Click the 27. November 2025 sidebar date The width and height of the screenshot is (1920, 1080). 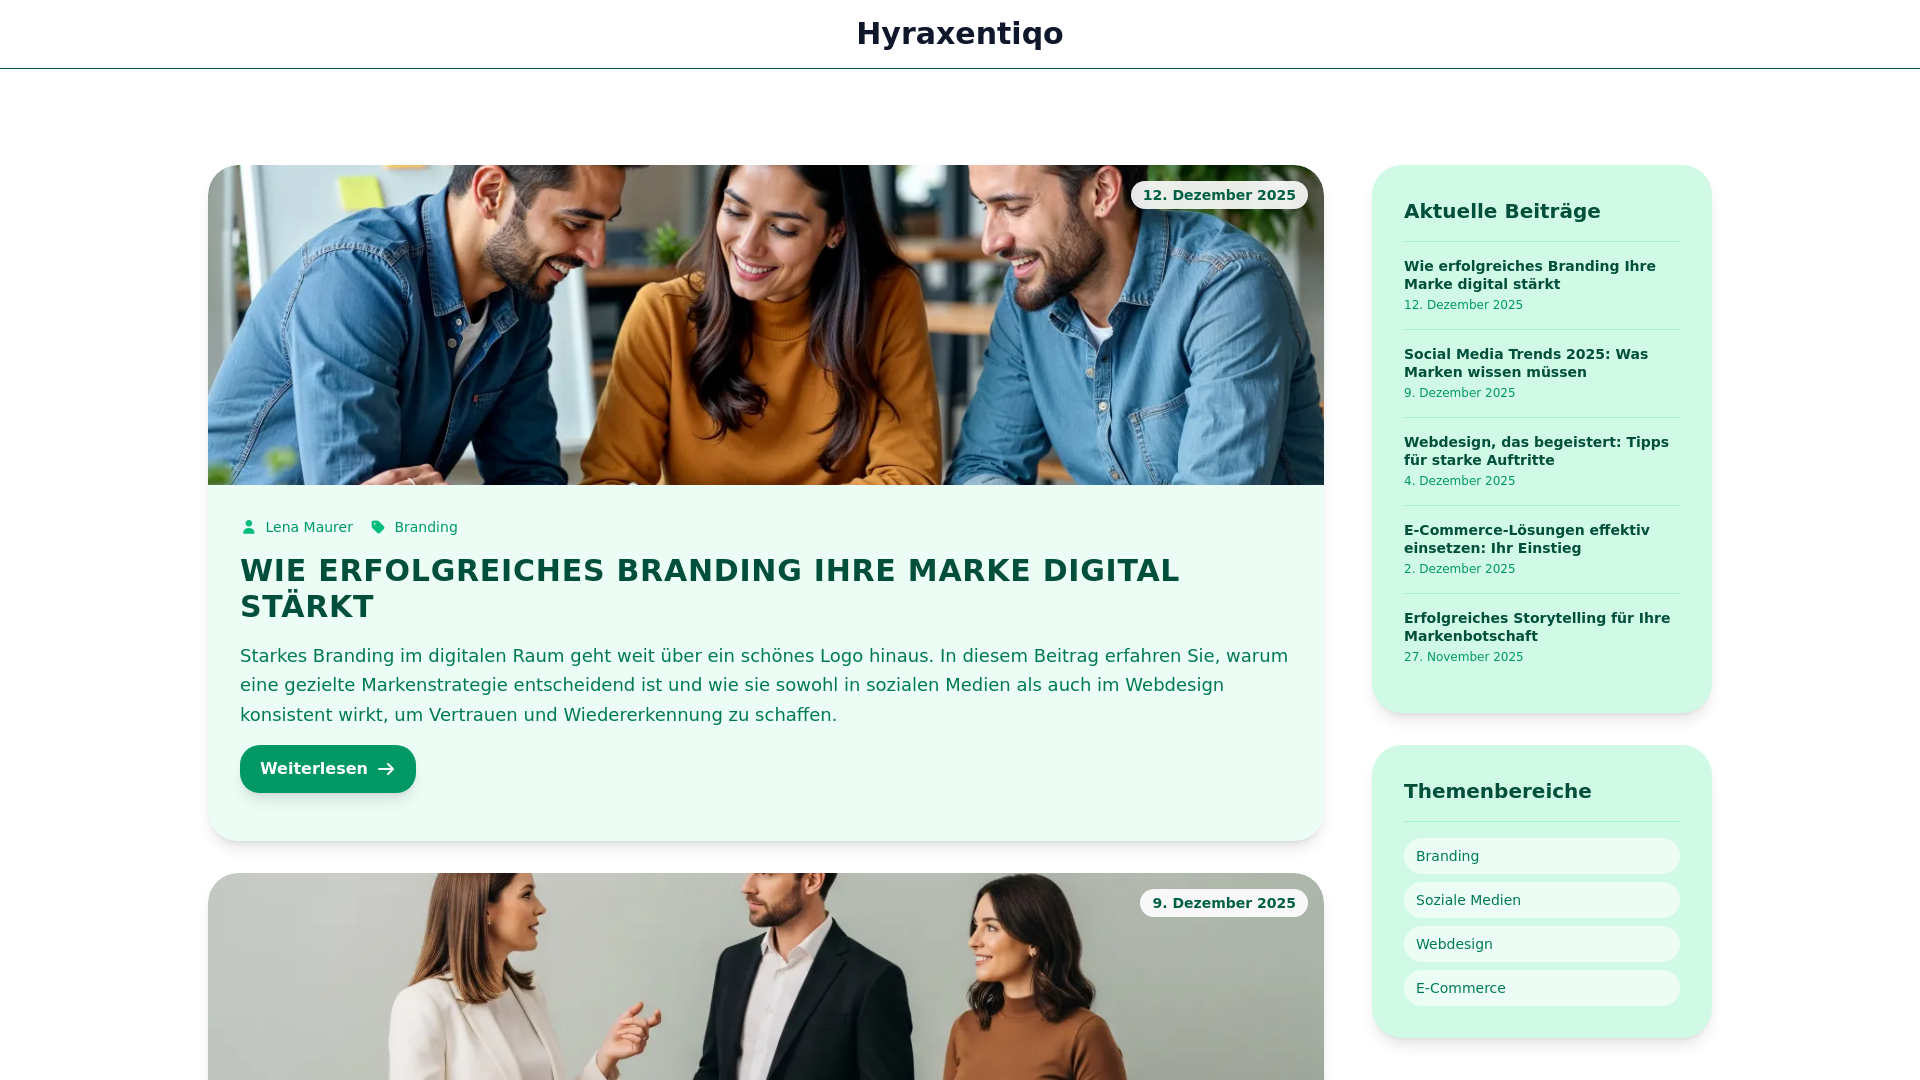1463,657
